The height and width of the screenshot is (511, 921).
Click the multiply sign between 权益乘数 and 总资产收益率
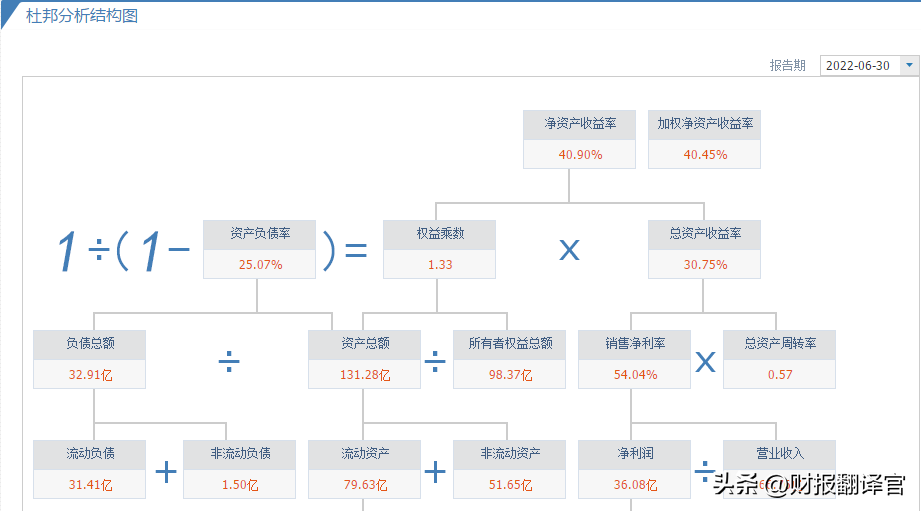(569, 250)
